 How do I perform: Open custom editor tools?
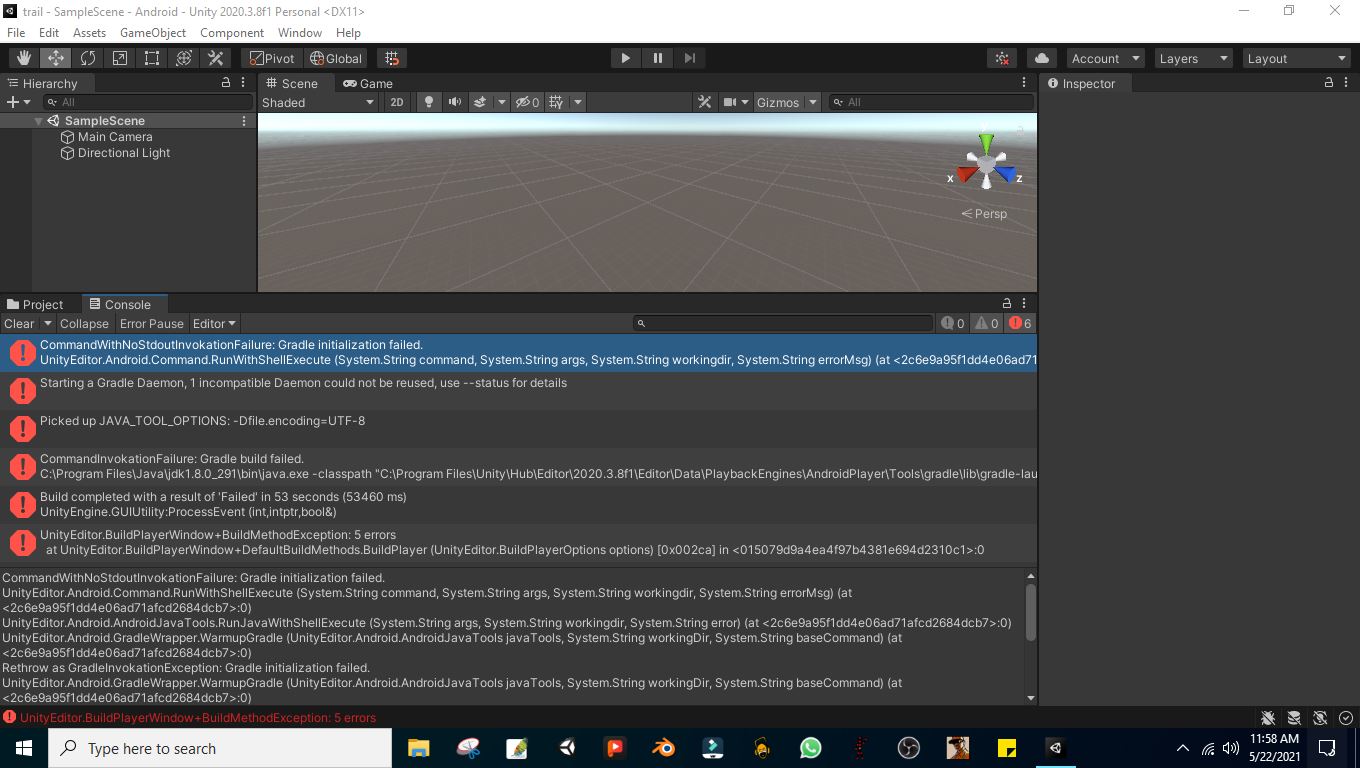pos(216,58)
